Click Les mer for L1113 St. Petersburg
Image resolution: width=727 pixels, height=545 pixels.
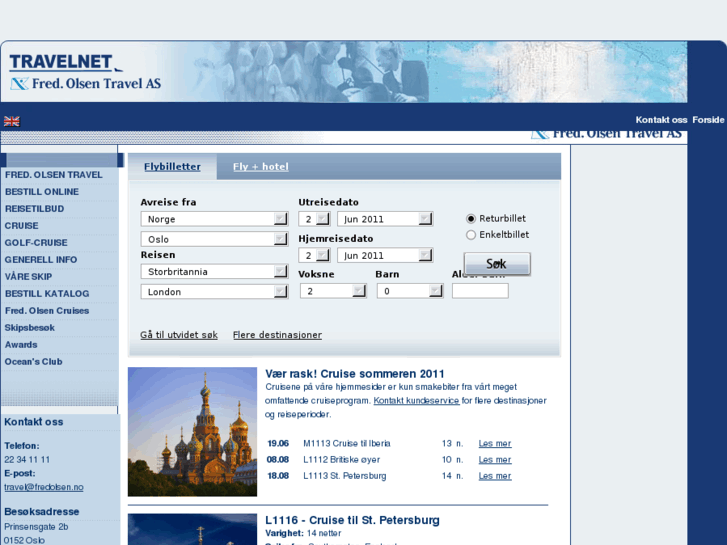tap(495, 476)
